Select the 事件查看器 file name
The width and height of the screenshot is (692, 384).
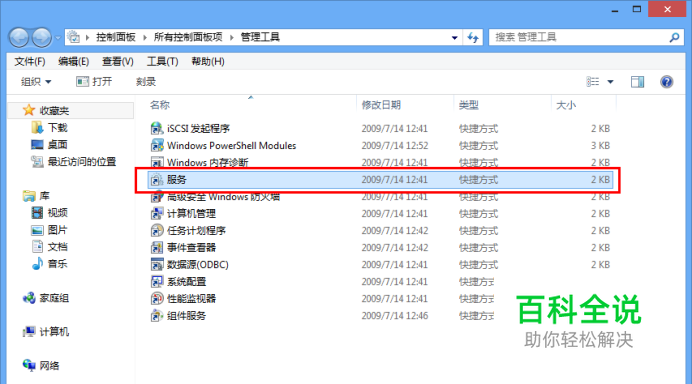pos(191,248)
